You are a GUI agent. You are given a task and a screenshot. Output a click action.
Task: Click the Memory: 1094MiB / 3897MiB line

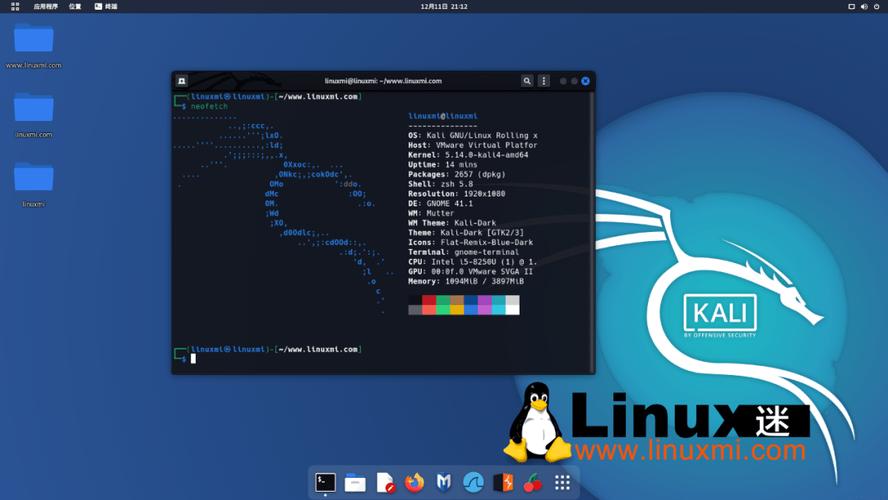(x=466, y=281)
